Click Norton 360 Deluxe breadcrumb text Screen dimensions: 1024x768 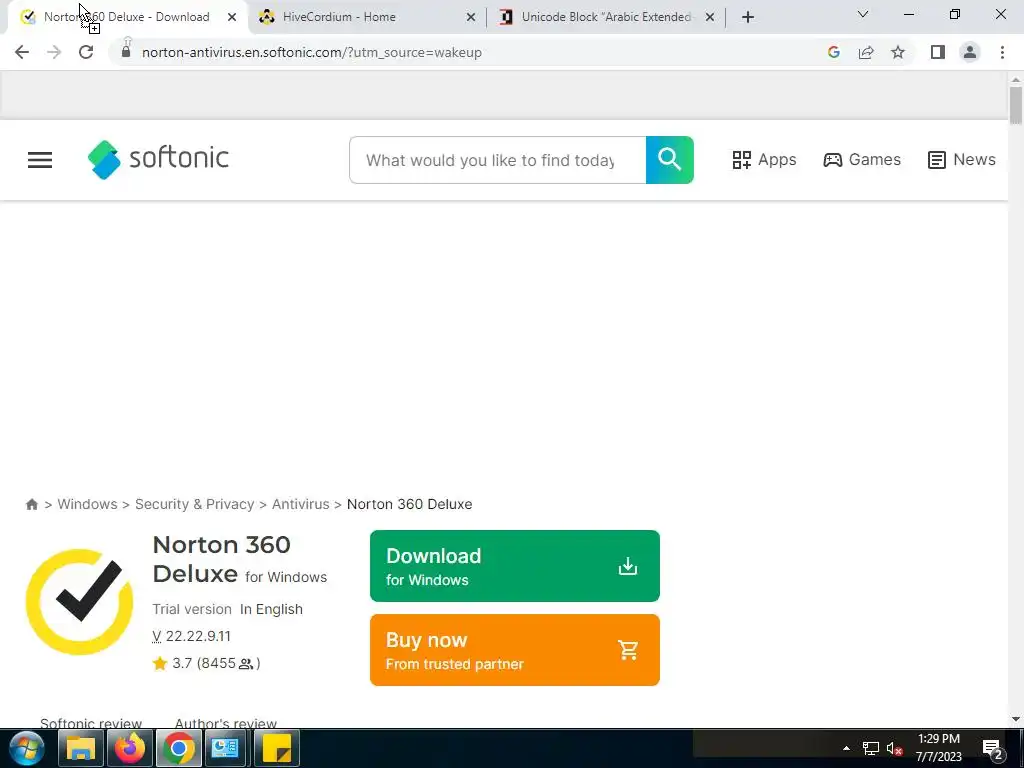tap(409, 504)
